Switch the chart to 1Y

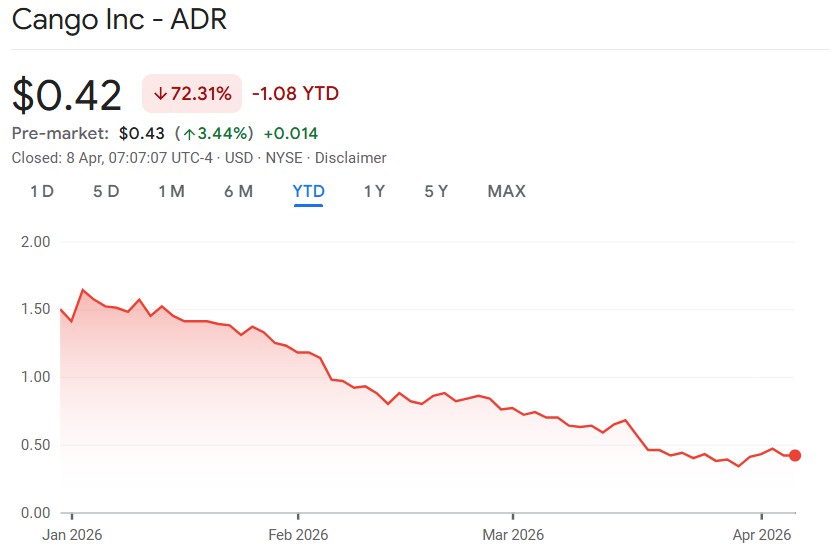374,191
